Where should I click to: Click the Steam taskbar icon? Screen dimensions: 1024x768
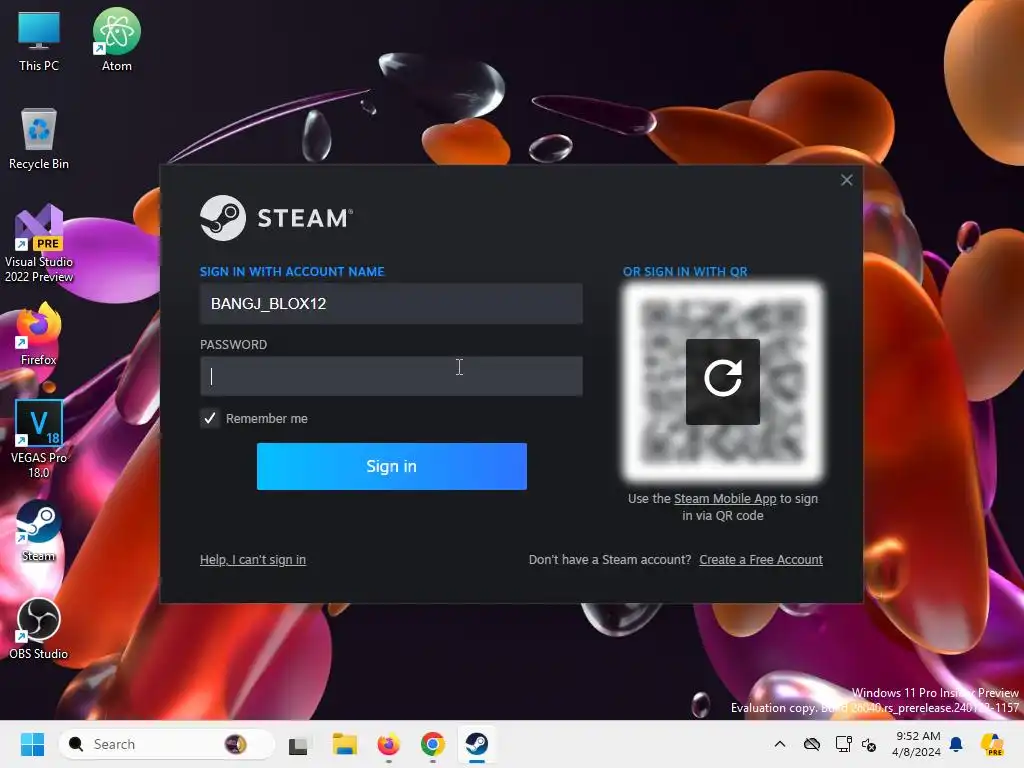click(x=477, y=743)
